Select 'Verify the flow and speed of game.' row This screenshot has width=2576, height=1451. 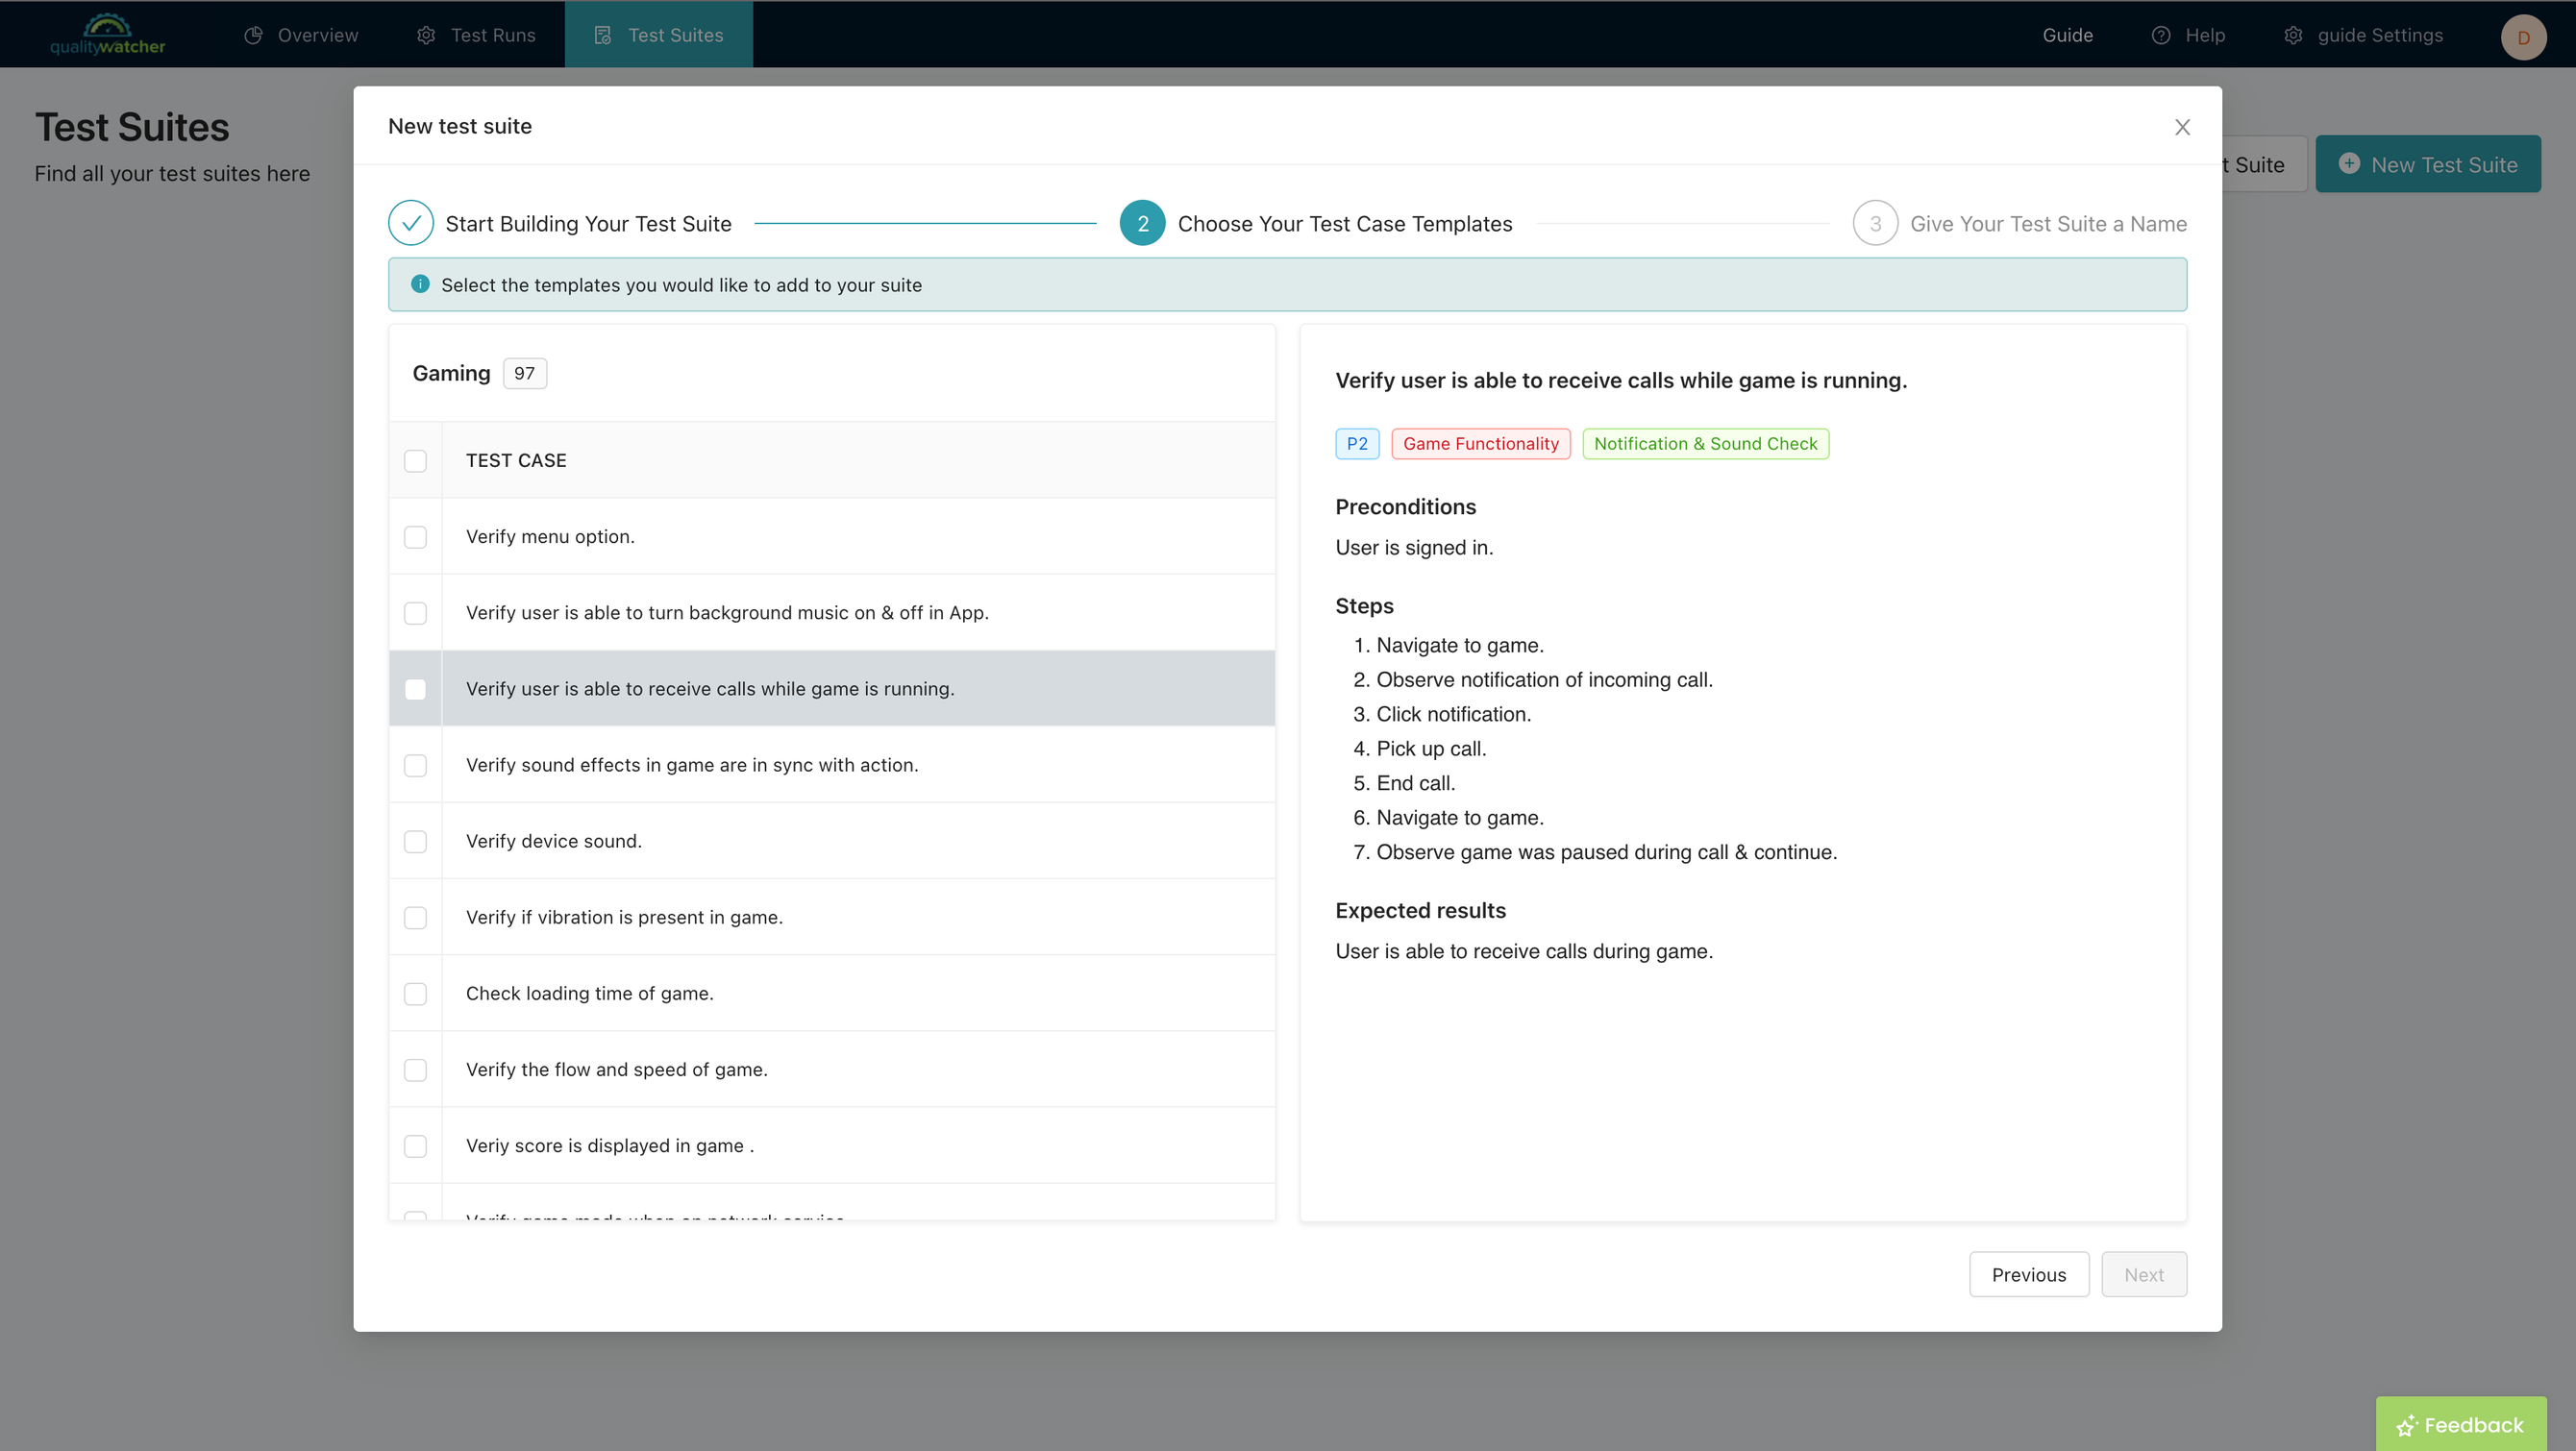[x=832, y=1069]
